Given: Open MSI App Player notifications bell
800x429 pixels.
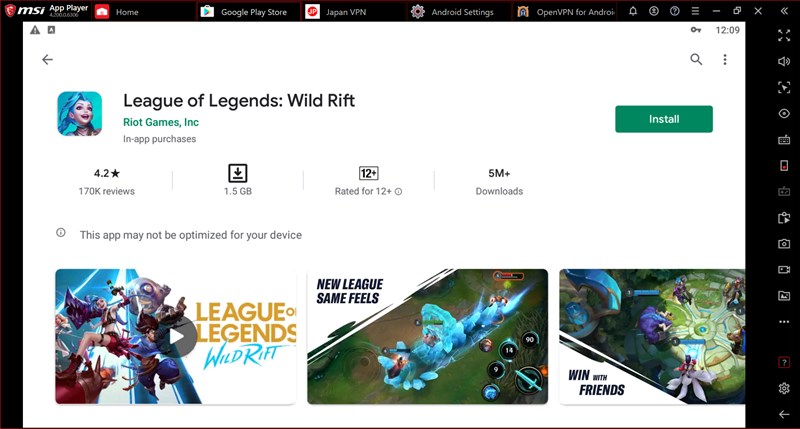Looking at the screenshot, I should 633,11.
